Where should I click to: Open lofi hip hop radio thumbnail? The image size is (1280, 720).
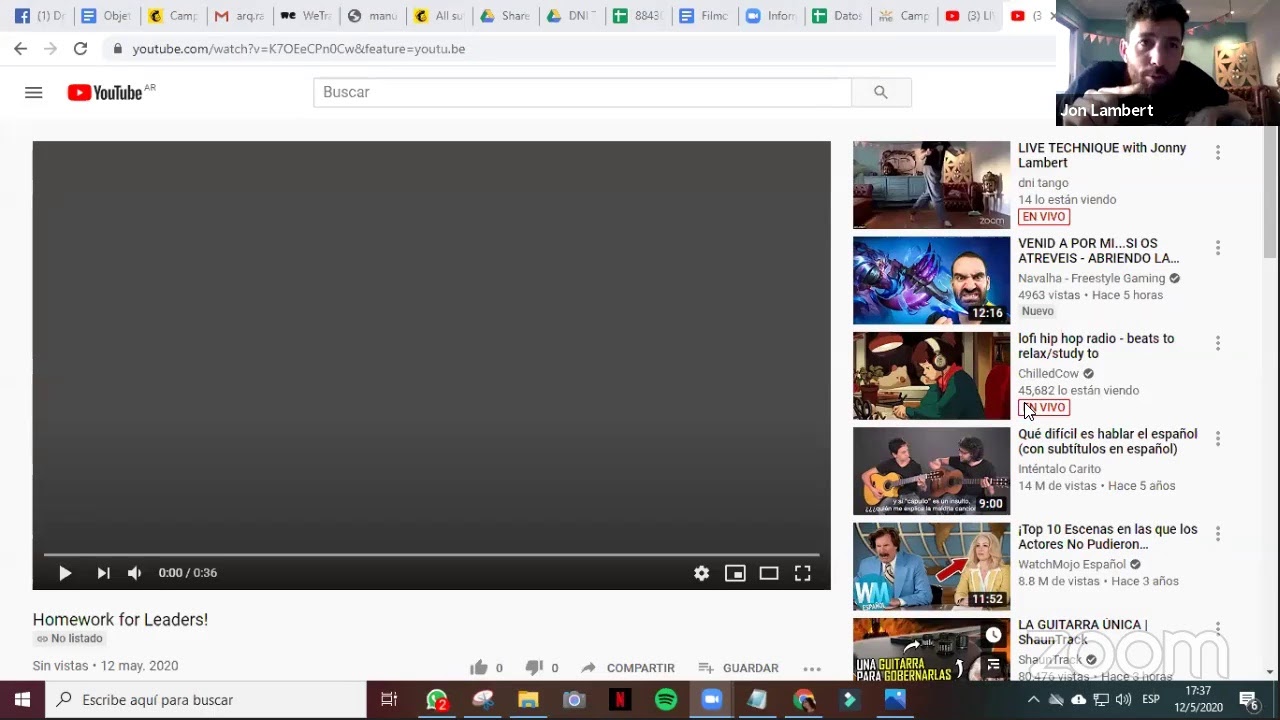(931, 376)
